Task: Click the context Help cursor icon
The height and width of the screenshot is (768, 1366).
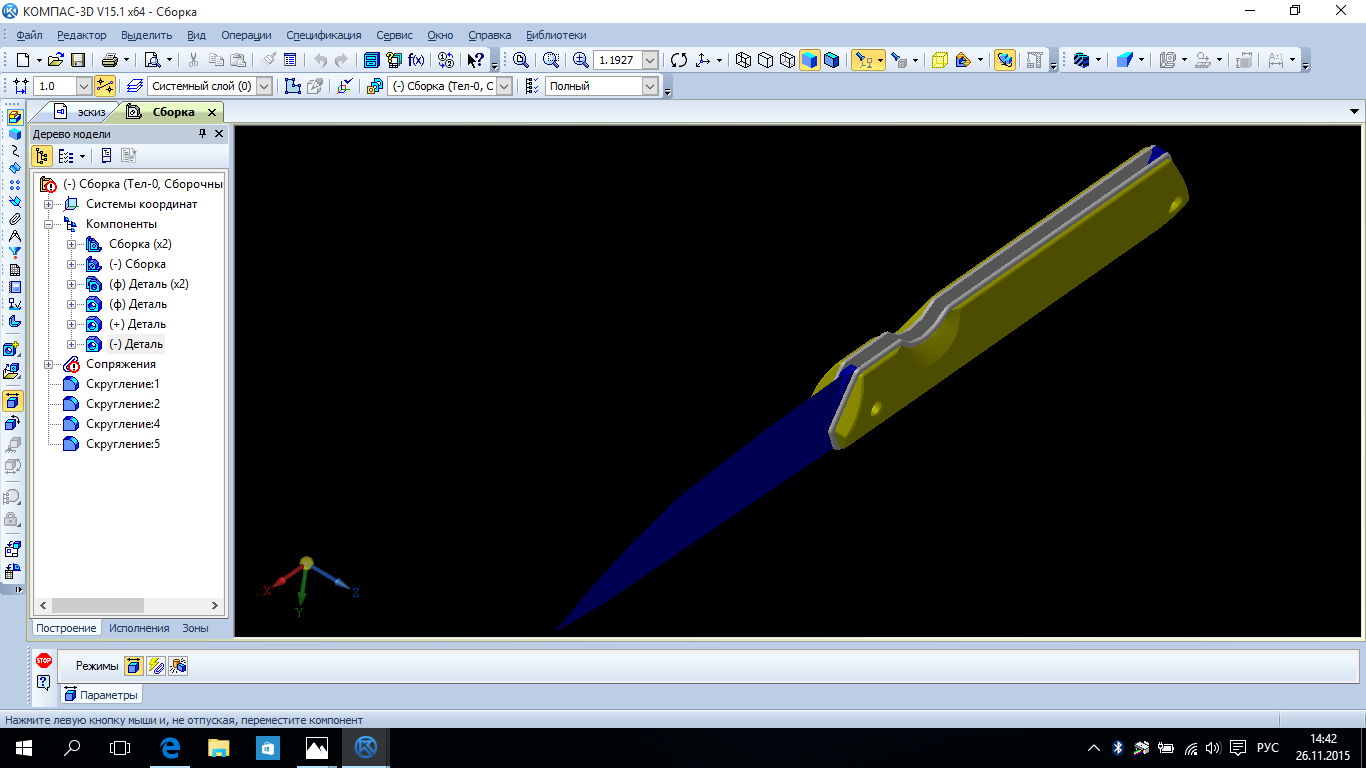Action: (476, 60)
